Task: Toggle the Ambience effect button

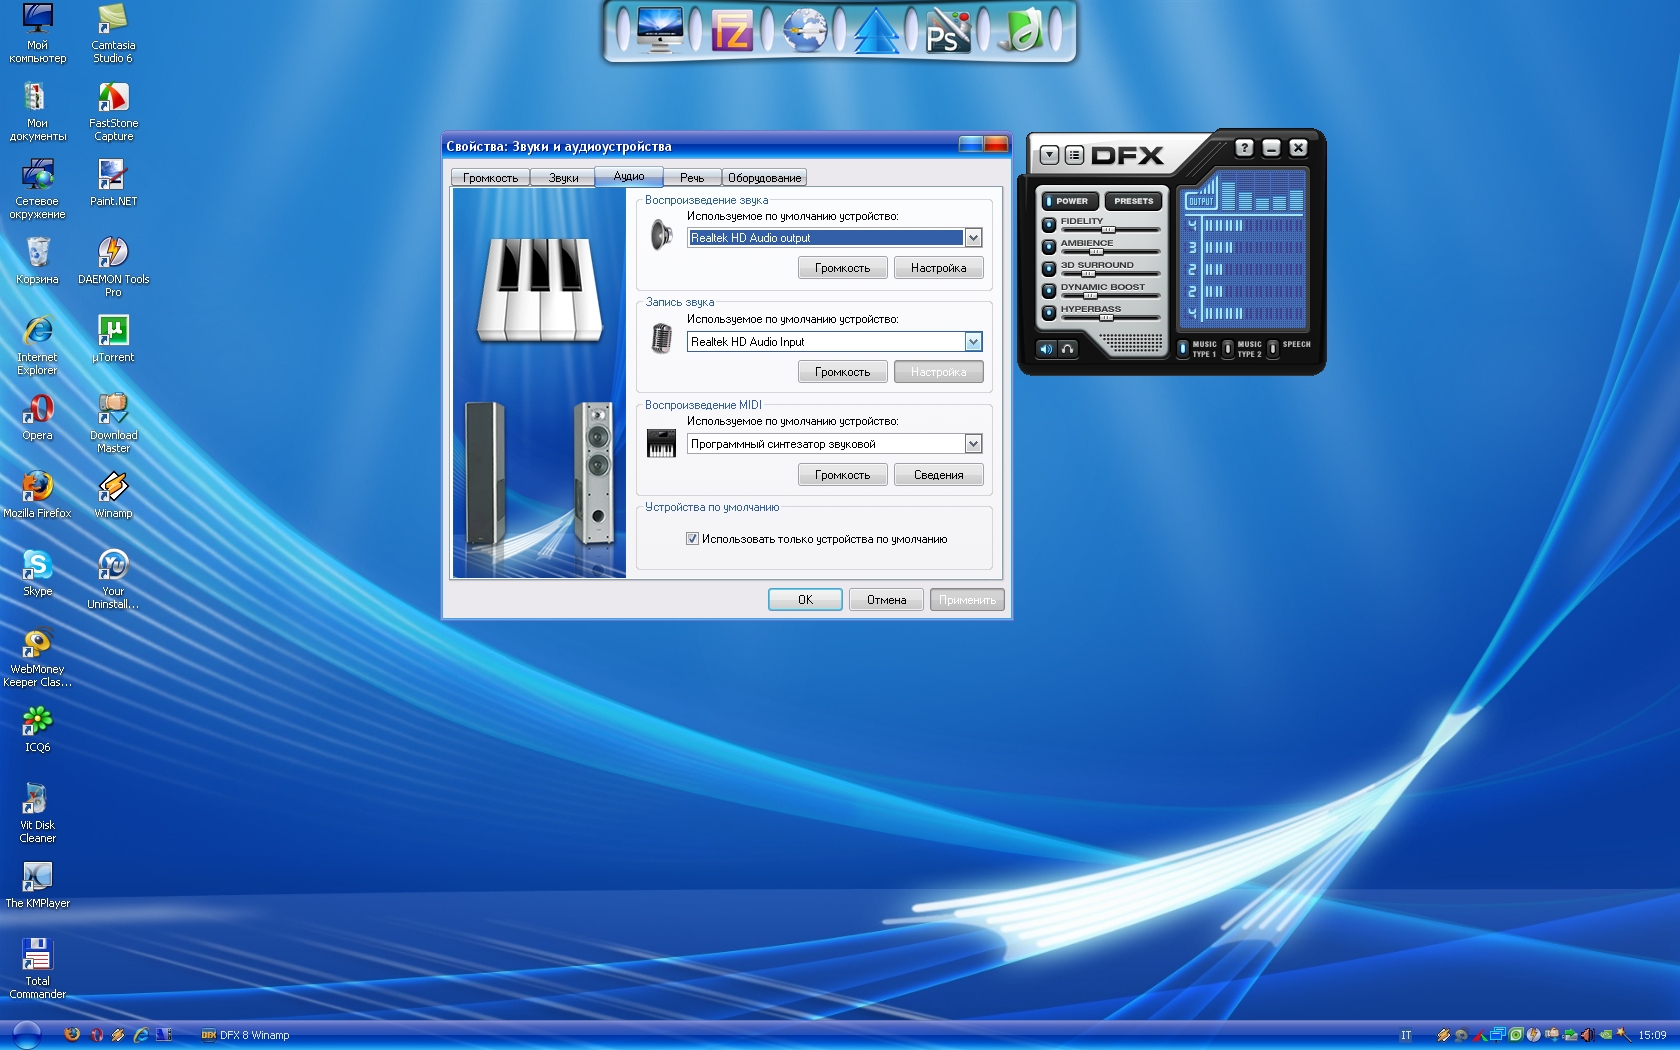Action: 1049,247
